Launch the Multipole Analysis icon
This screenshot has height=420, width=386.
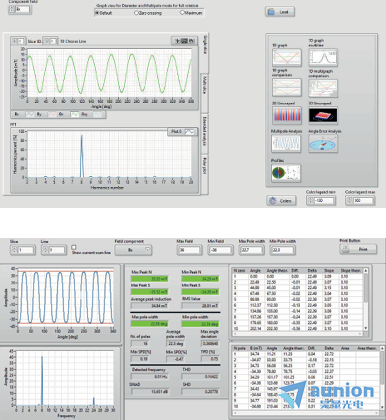286,144
